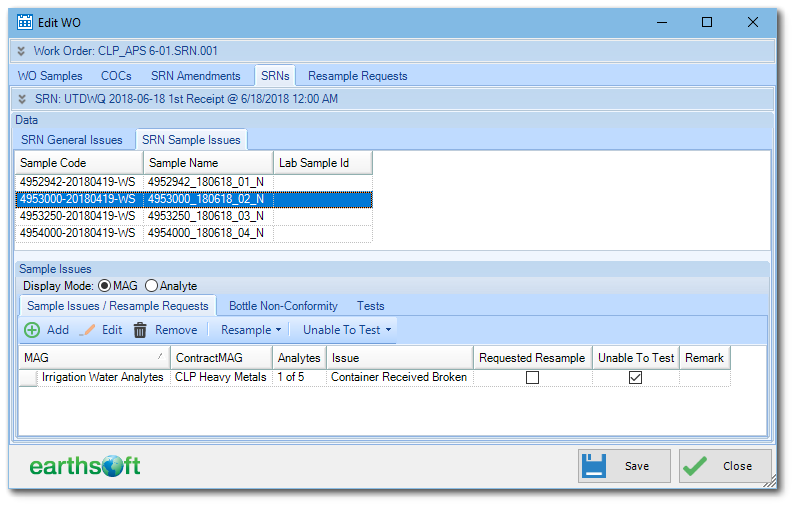Collapse the Work Order header chevron
Screen dimensions: 793x505
21,51
